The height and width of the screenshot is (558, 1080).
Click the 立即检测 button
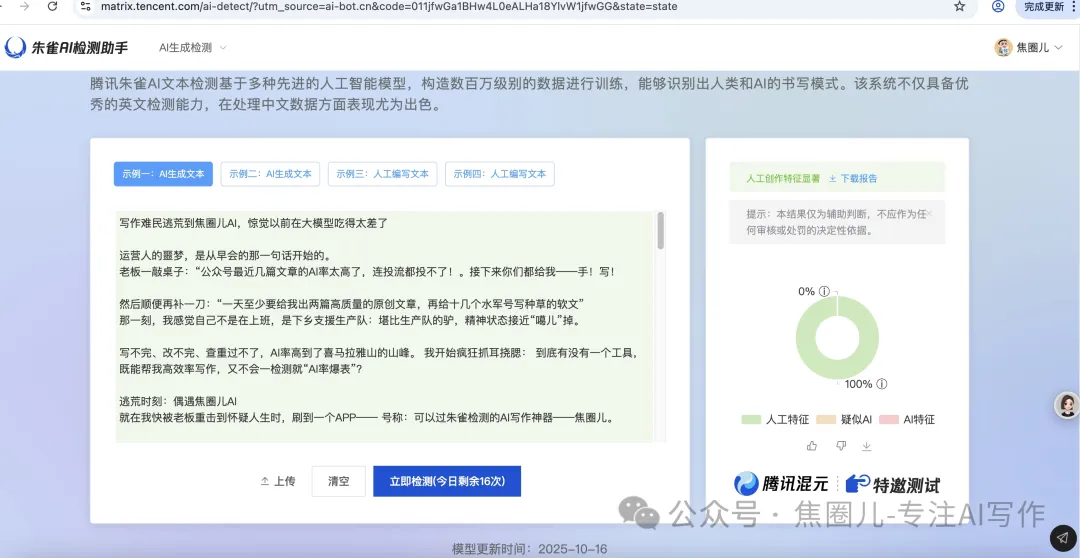pyautogui.click(x=447, y=481)
